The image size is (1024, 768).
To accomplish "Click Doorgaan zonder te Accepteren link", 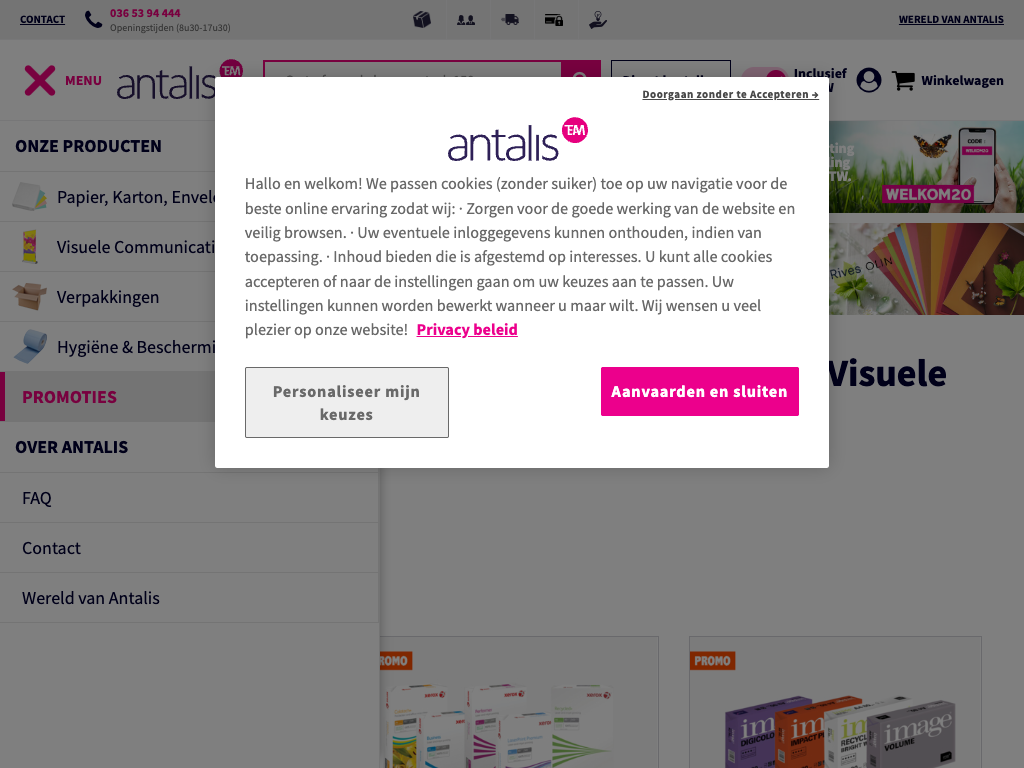I will [730, 95].
